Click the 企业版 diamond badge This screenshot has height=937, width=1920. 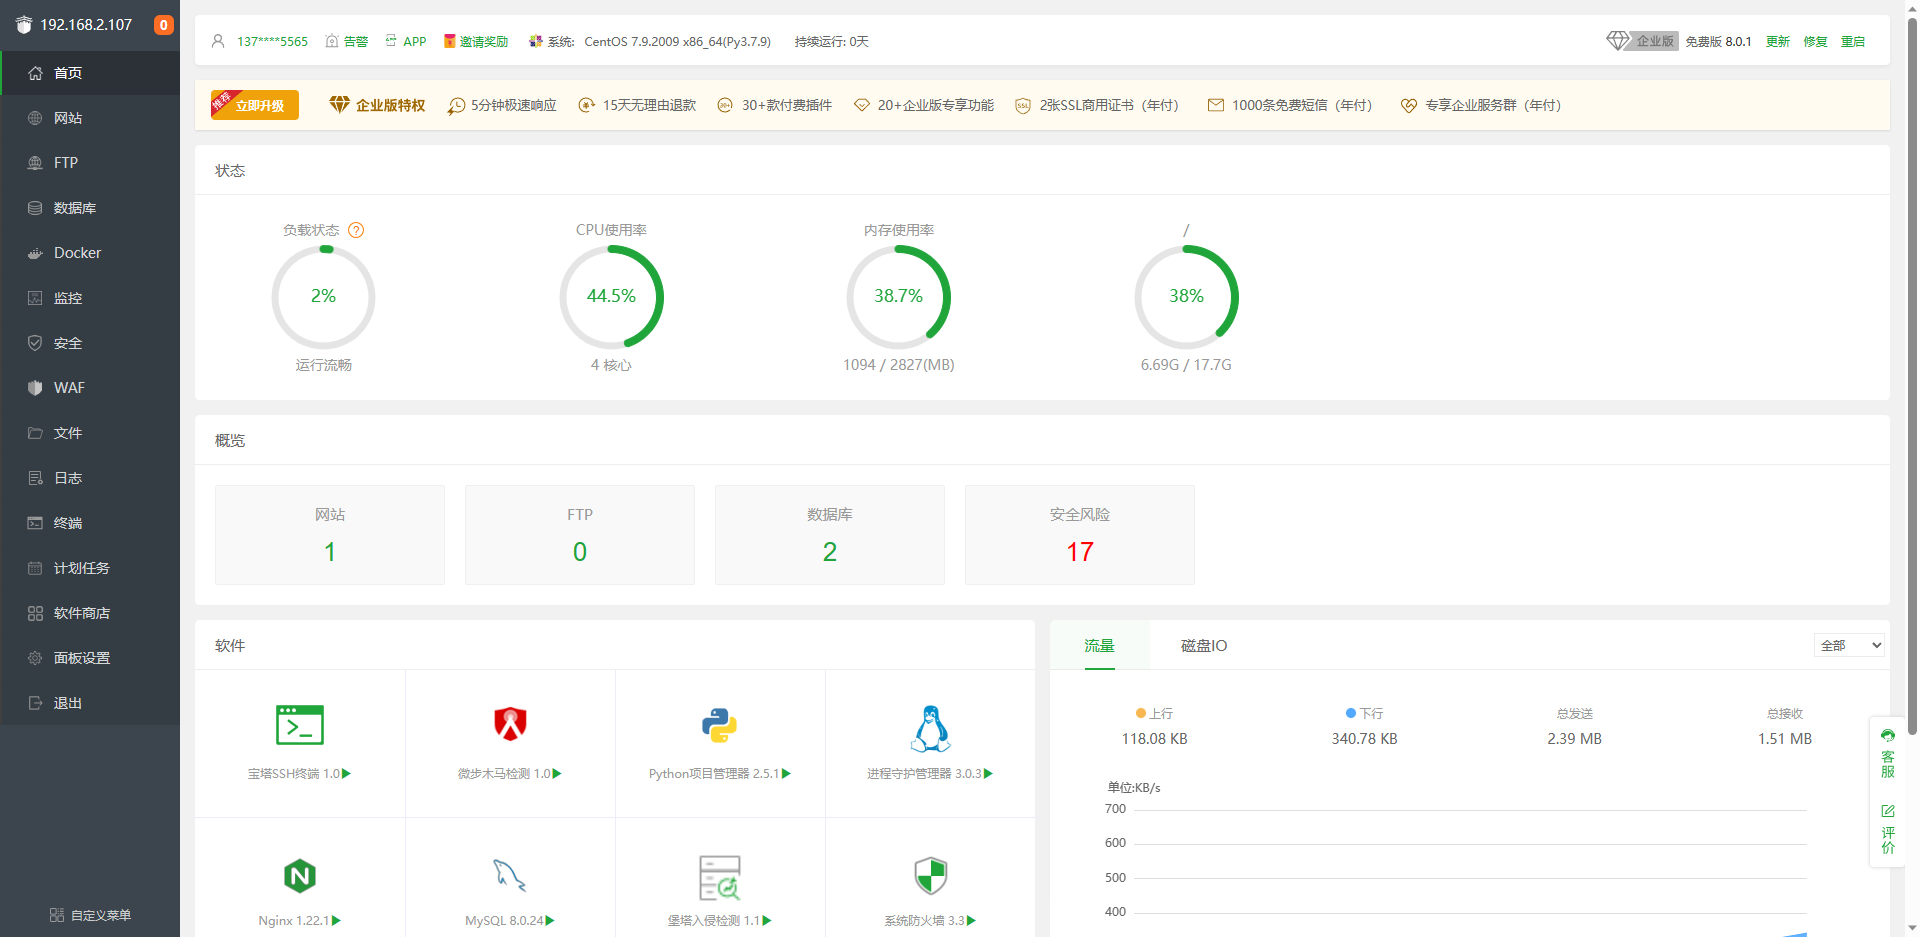point(1642,41)
